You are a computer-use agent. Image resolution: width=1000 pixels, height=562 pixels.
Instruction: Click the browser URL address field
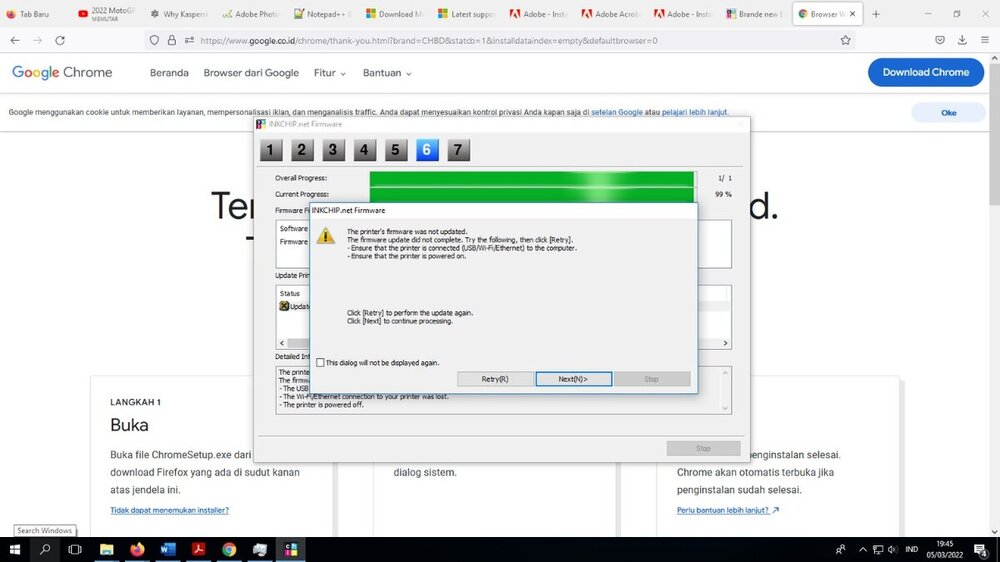(500, 41)
